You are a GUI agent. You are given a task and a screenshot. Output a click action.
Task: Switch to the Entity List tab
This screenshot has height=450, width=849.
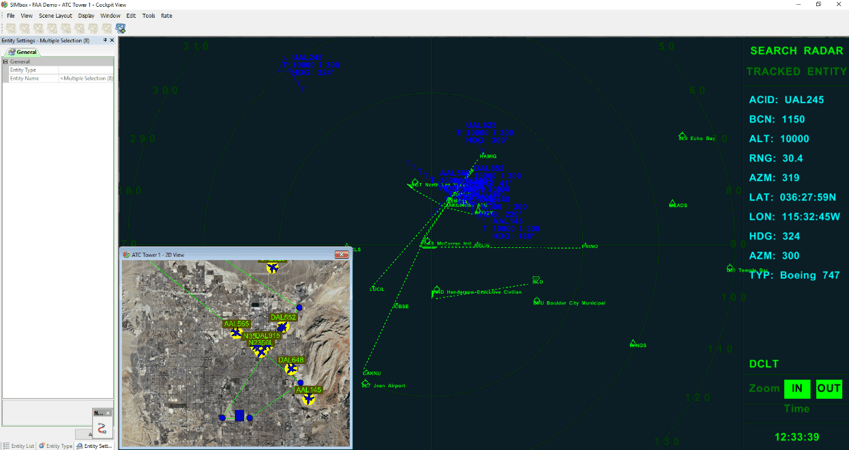(19, 445)
